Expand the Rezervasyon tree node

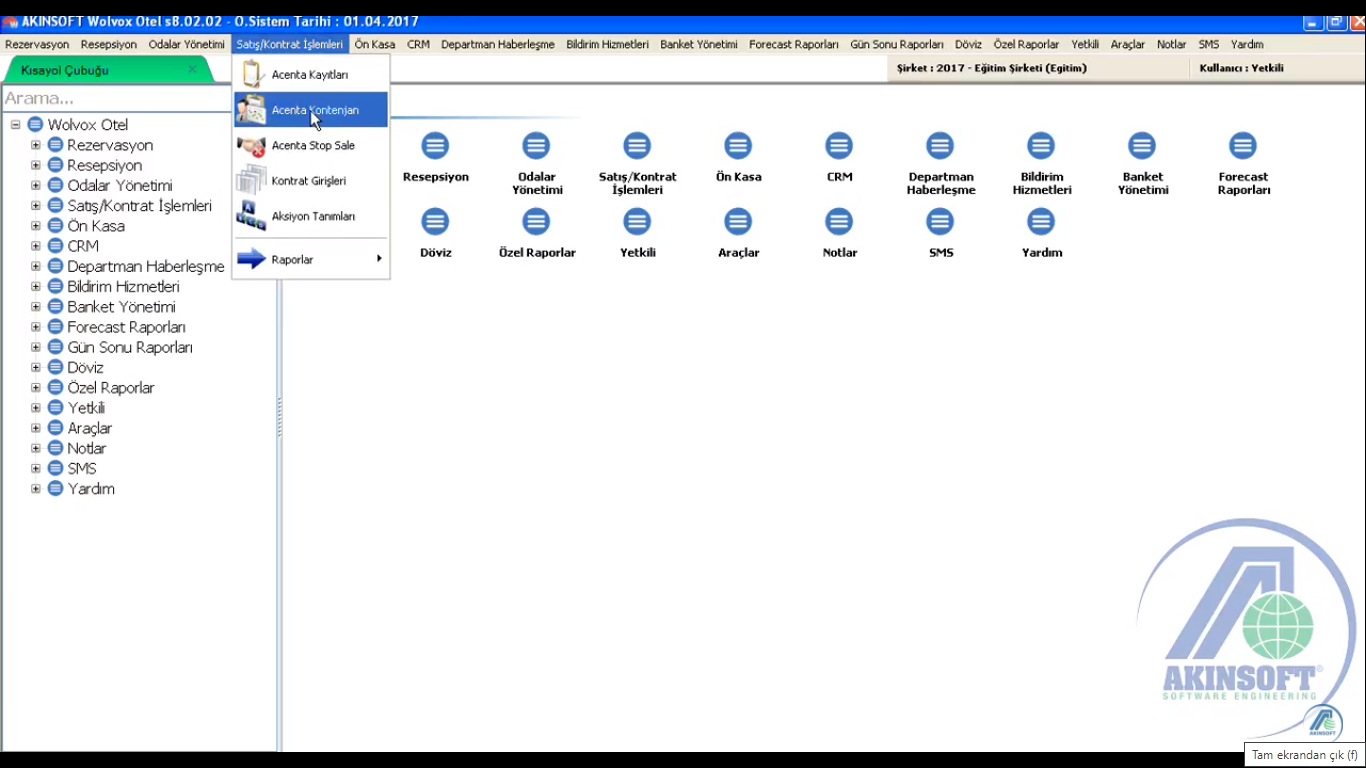(36, 145)
